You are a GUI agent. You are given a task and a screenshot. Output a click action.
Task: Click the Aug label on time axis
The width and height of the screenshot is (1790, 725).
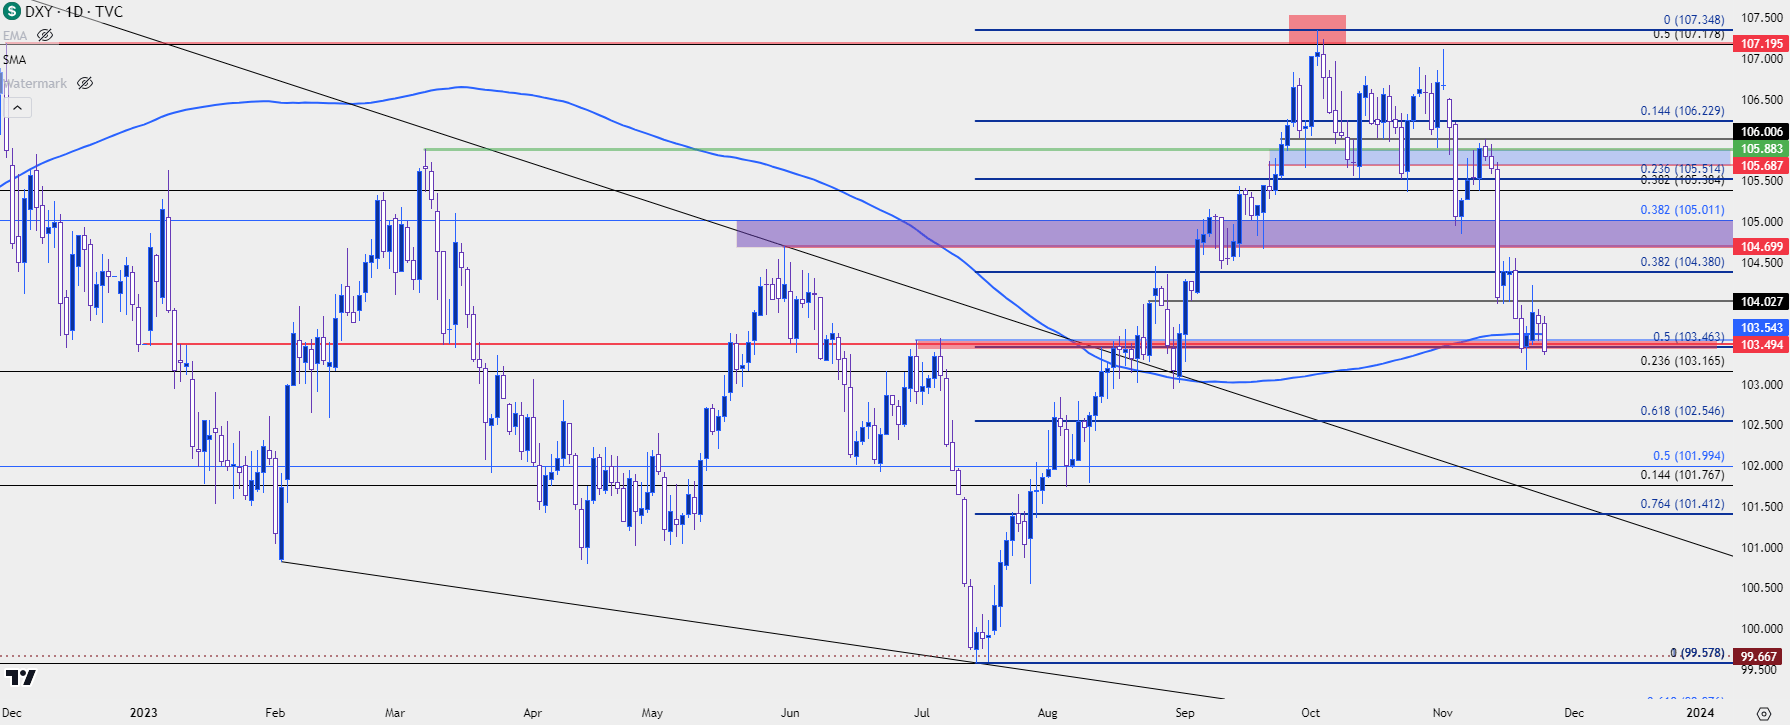tap(1047, 713)
